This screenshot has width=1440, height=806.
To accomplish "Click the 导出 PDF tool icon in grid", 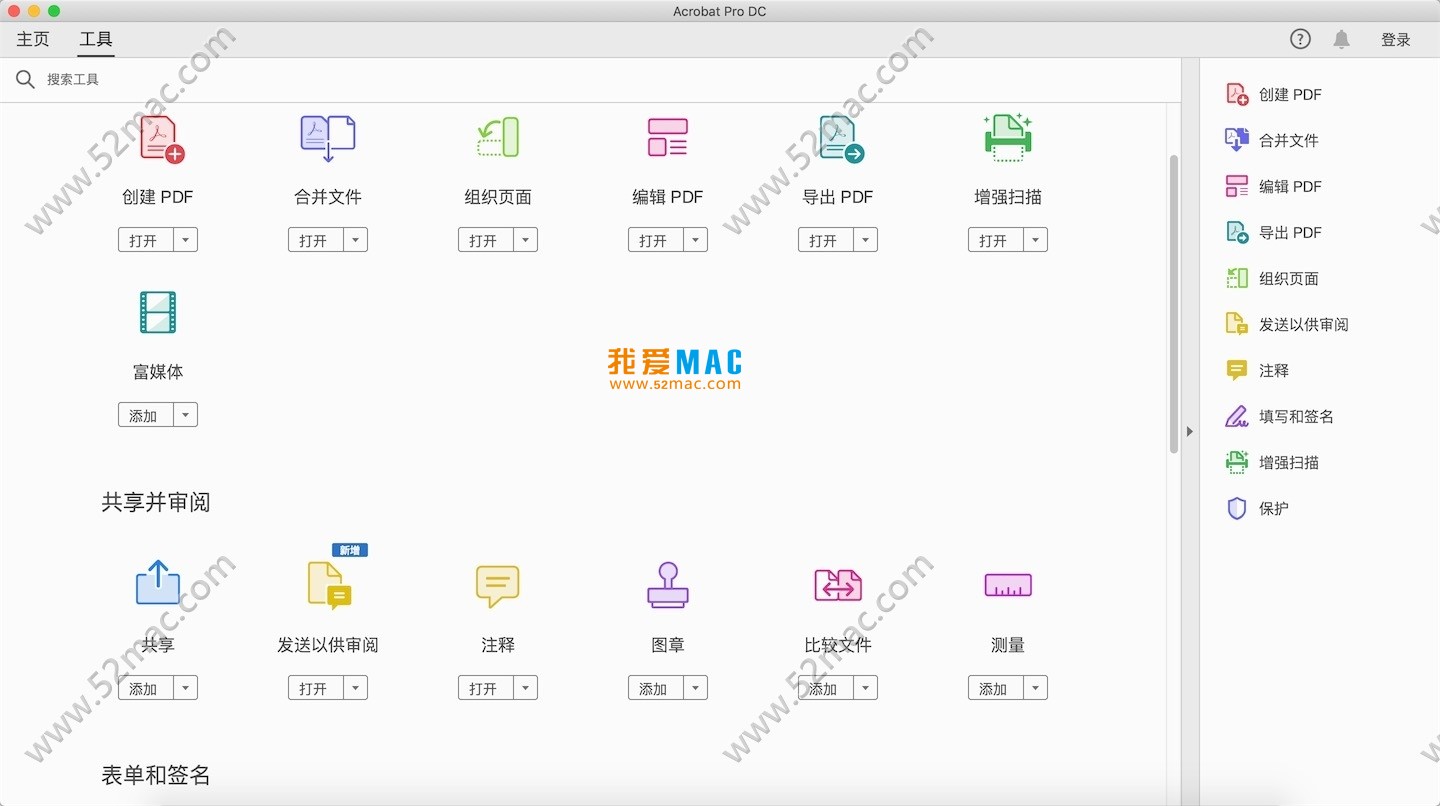I will point(841,139).
